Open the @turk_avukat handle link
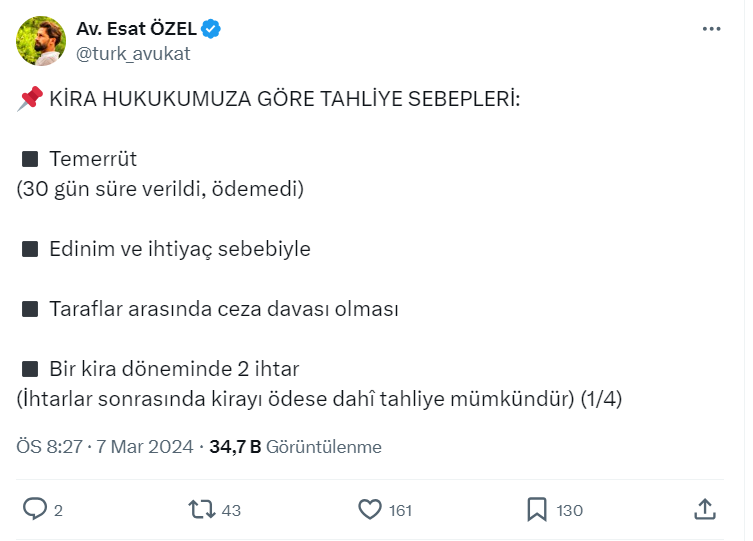 pyautogui.click(x=133, y=53)
